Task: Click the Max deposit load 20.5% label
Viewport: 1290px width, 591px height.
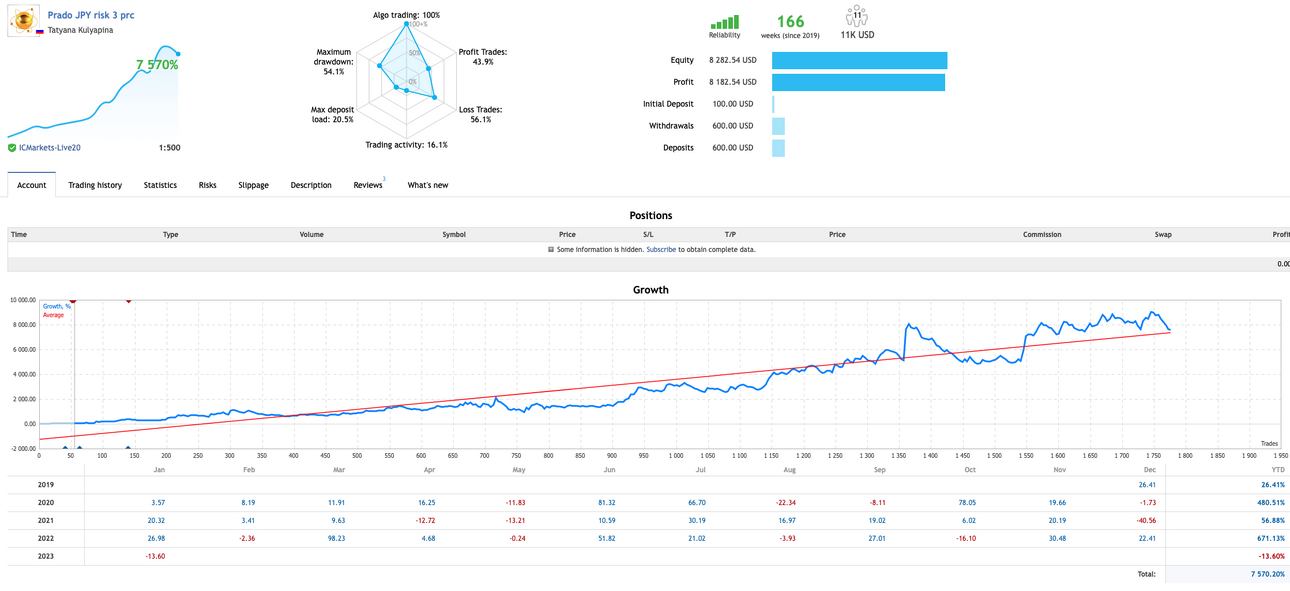Action: 332,114
